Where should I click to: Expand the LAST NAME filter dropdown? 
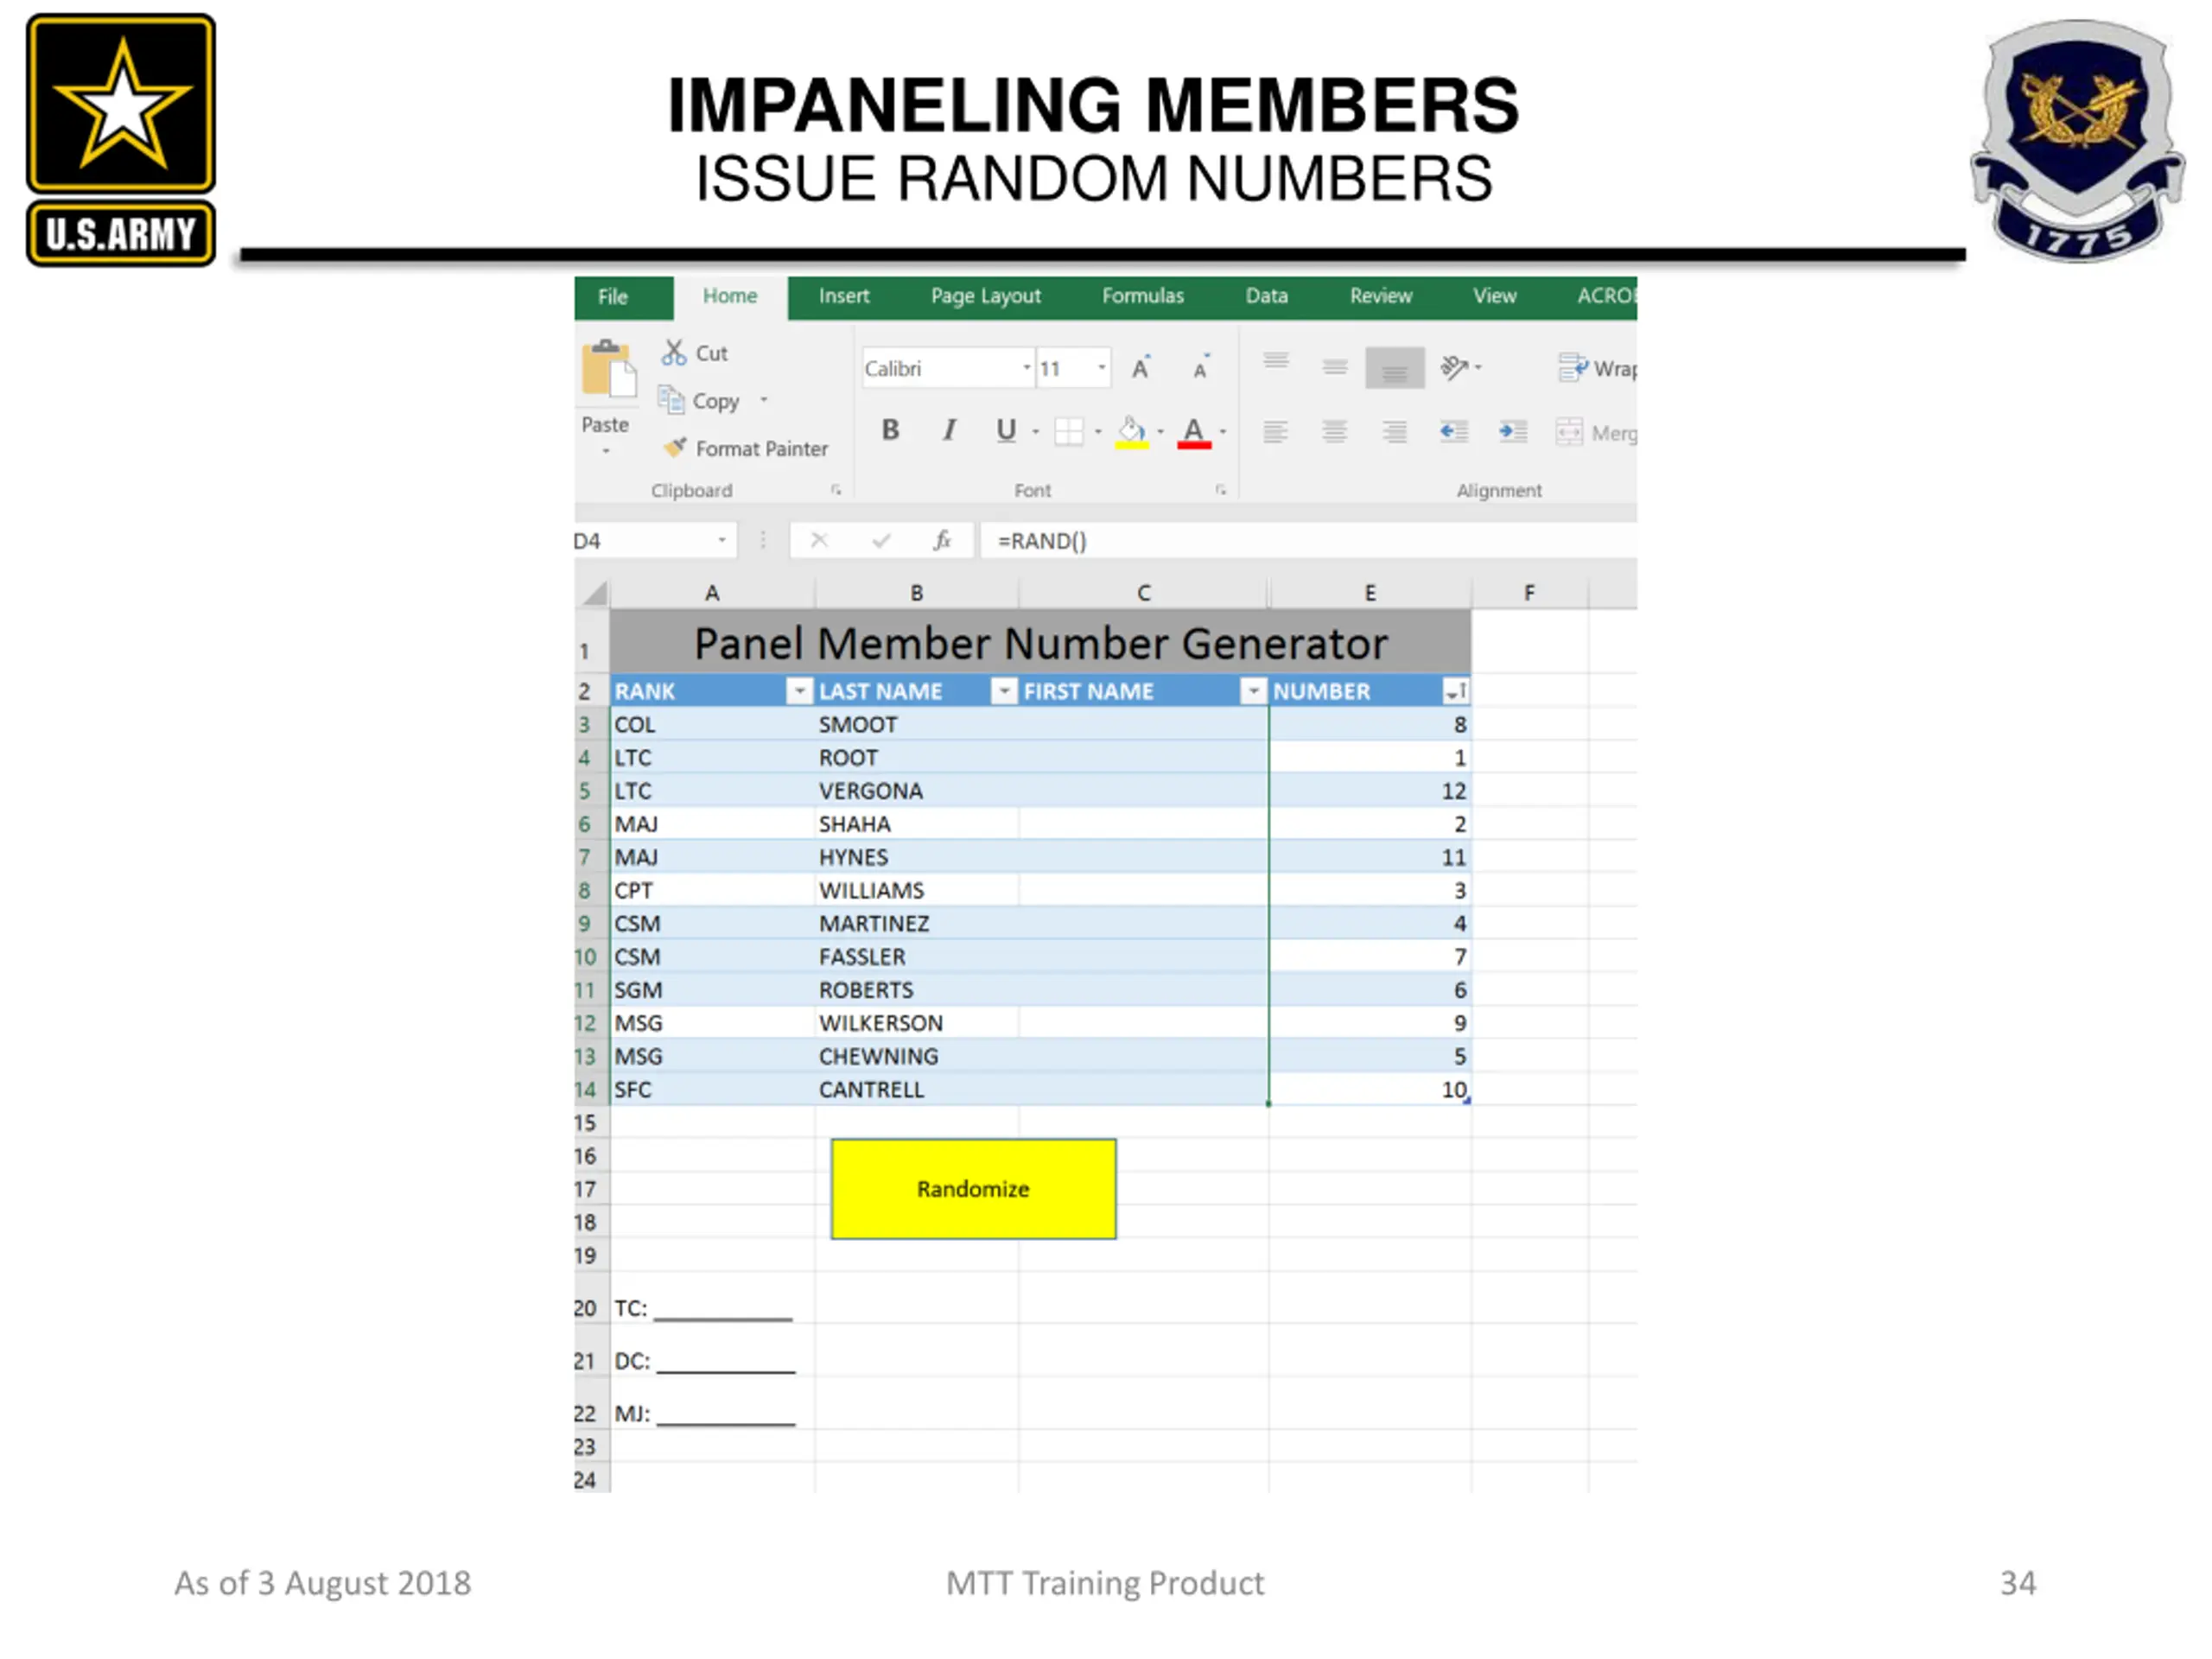1003,691
